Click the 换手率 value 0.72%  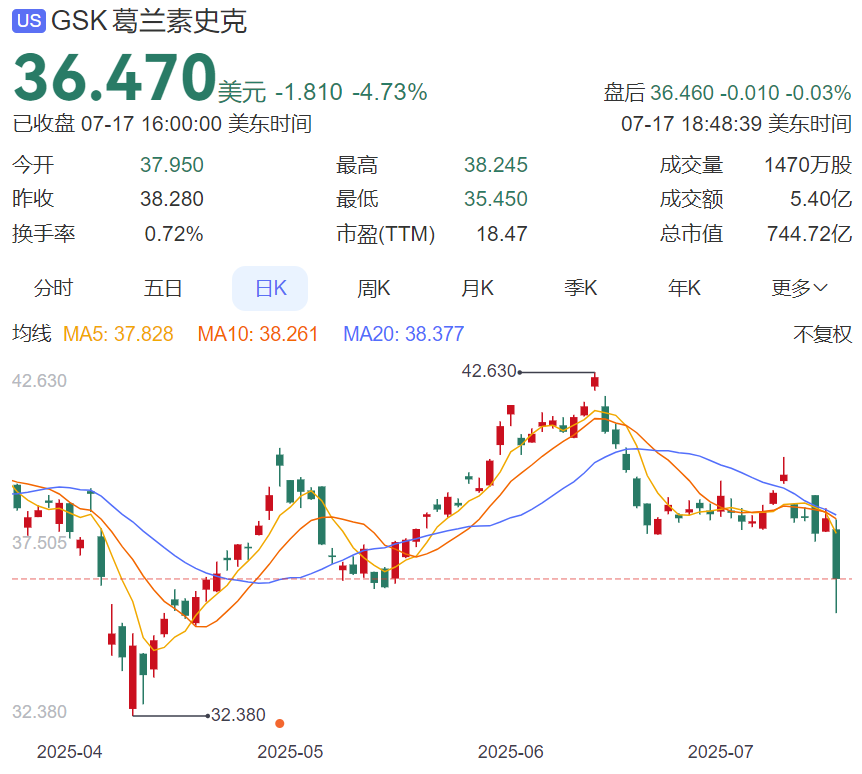pyautogui.click(x=174, y=234)
